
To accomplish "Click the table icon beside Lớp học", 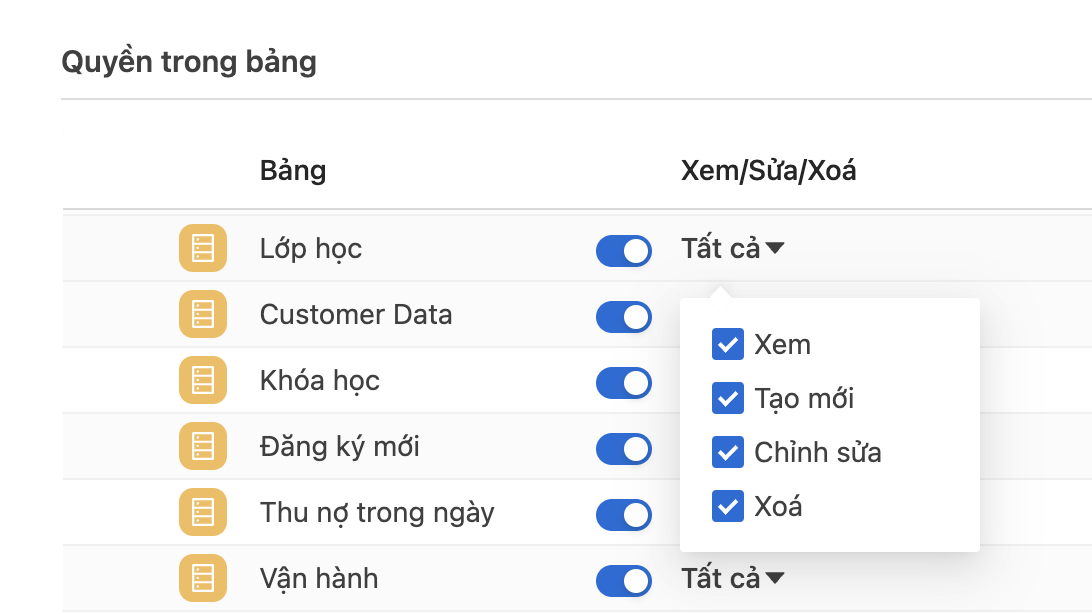I will 203,249.
